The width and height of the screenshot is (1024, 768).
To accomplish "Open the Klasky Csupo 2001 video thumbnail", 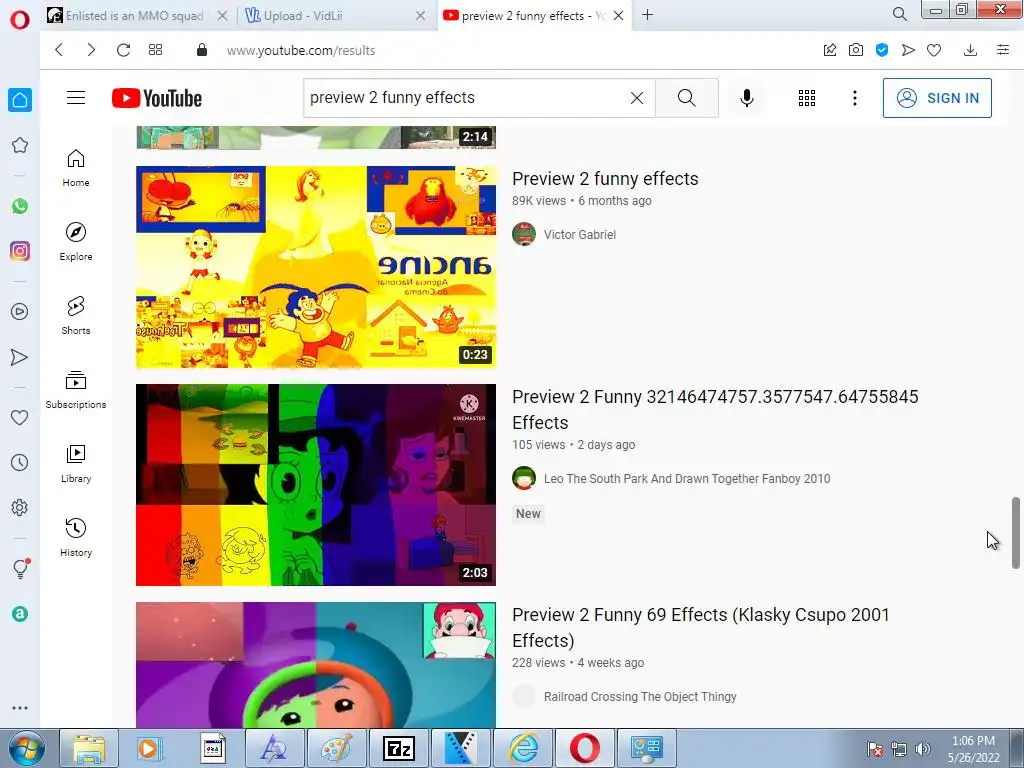I will pyautogui.click(x=316, y=665).
